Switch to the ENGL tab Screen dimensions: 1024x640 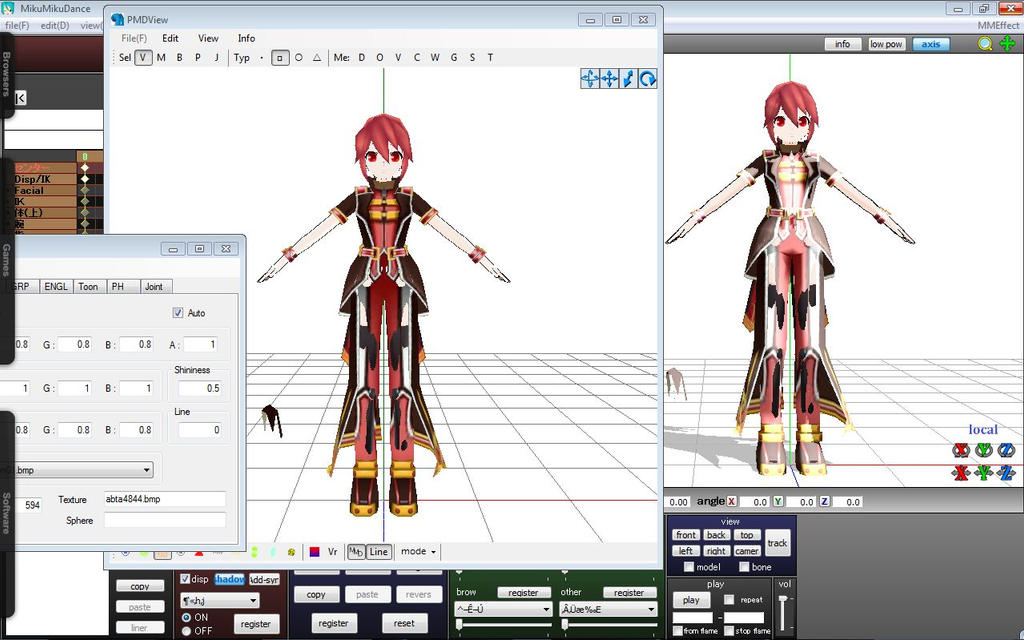tap(56, 287)
